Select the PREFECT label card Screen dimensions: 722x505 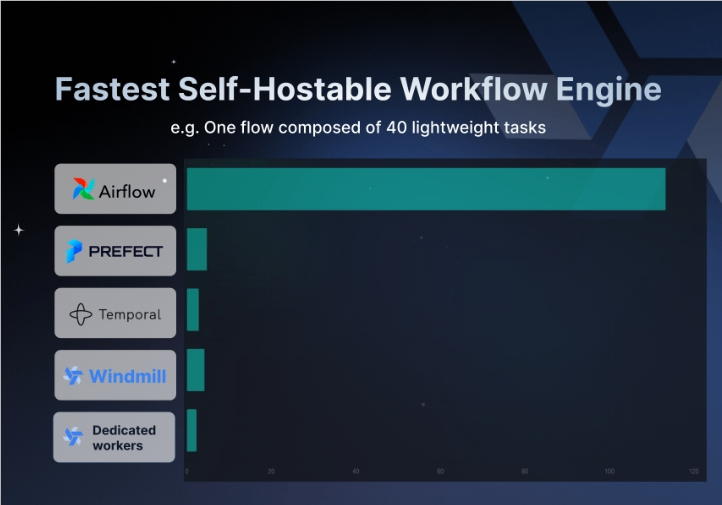tap(115, 251)
